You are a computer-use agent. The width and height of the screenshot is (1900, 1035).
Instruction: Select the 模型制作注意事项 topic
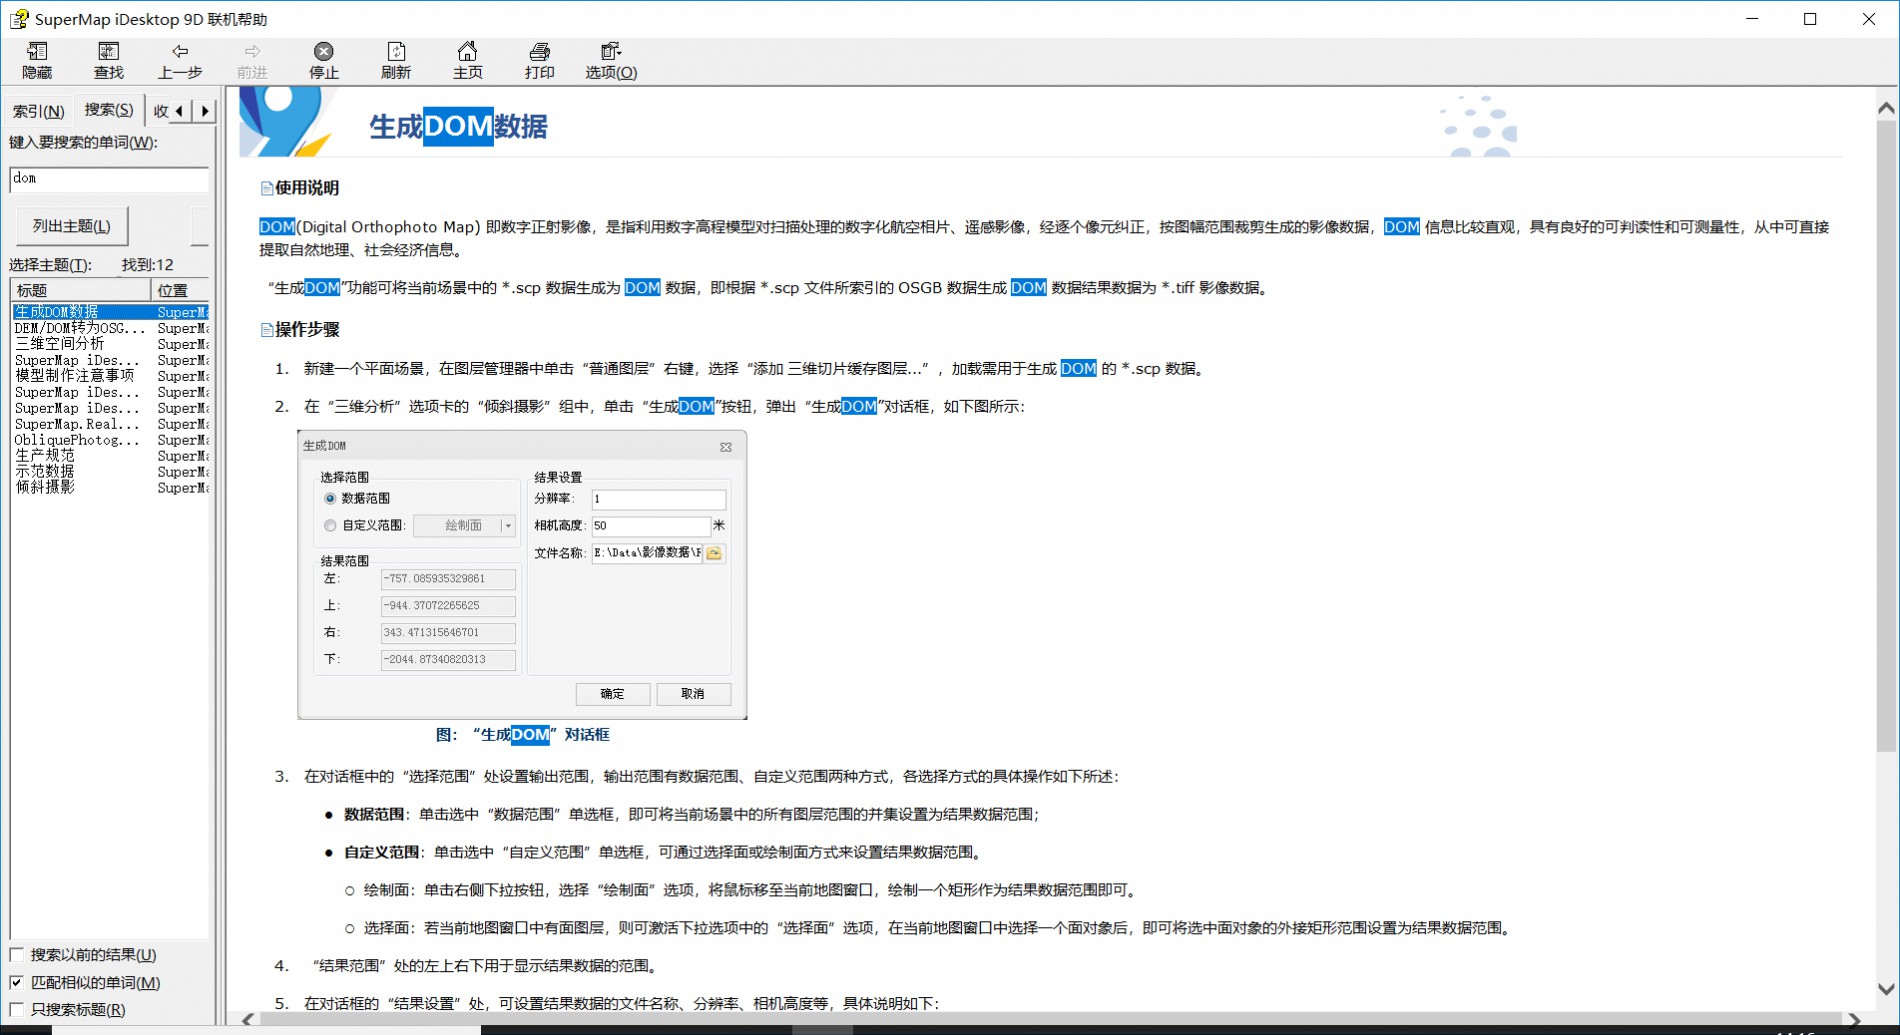[x=110, y=376]
